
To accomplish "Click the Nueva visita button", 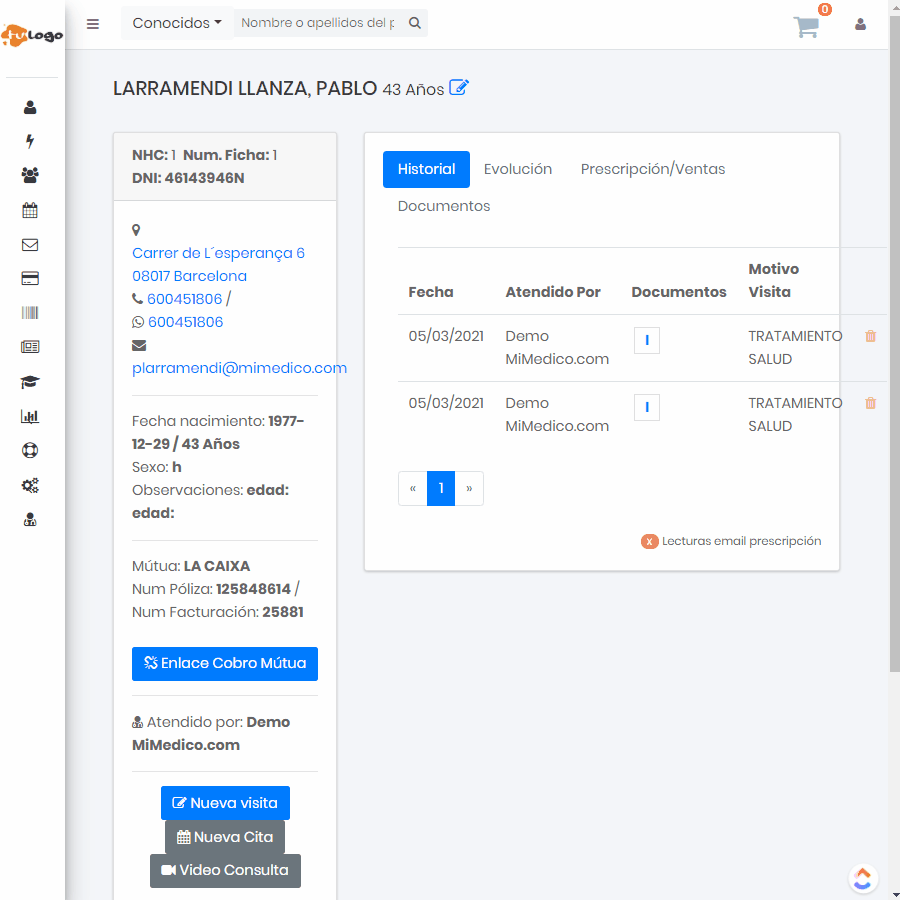I will [x=226, y=803].
